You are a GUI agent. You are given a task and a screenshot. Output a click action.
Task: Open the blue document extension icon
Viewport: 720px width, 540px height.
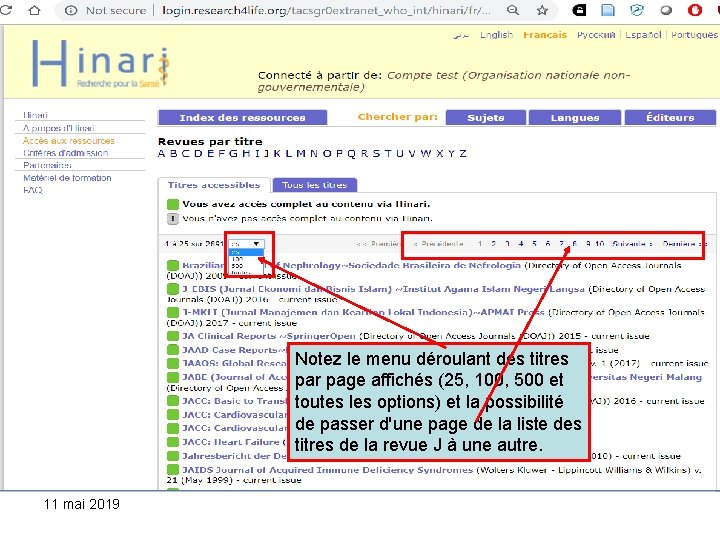[608, 10]
